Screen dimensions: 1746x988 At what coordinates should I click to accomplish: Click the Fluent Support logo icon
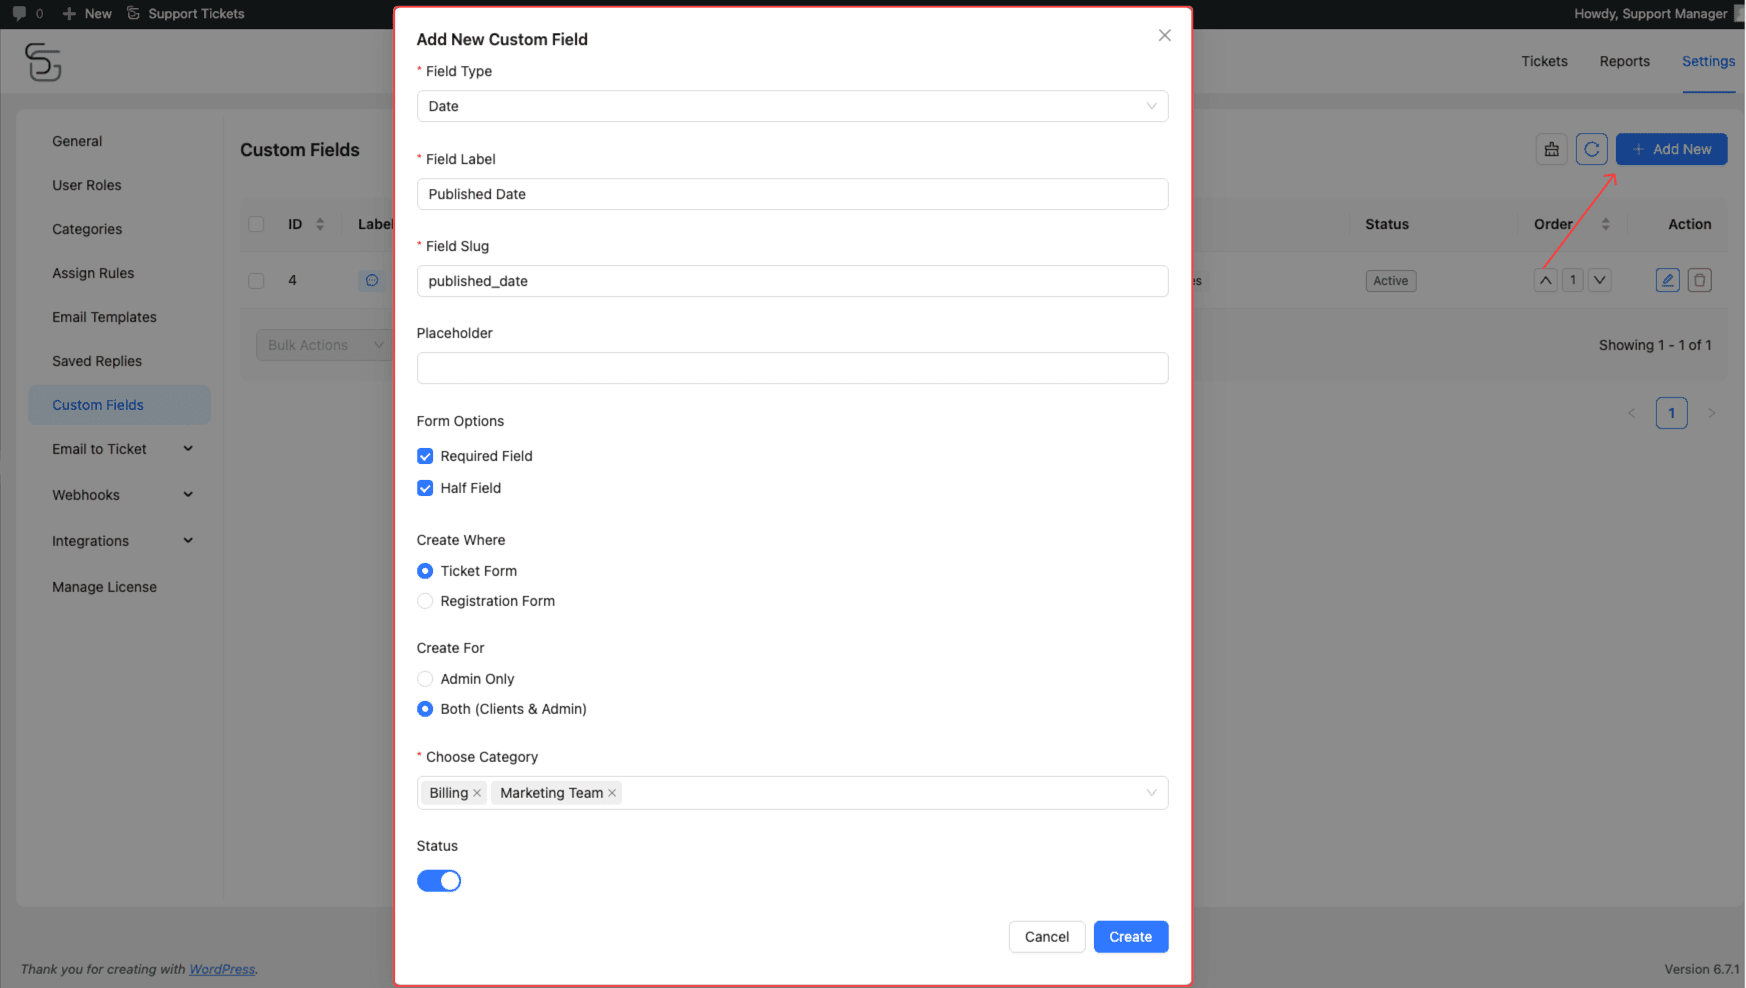[43, 62]
